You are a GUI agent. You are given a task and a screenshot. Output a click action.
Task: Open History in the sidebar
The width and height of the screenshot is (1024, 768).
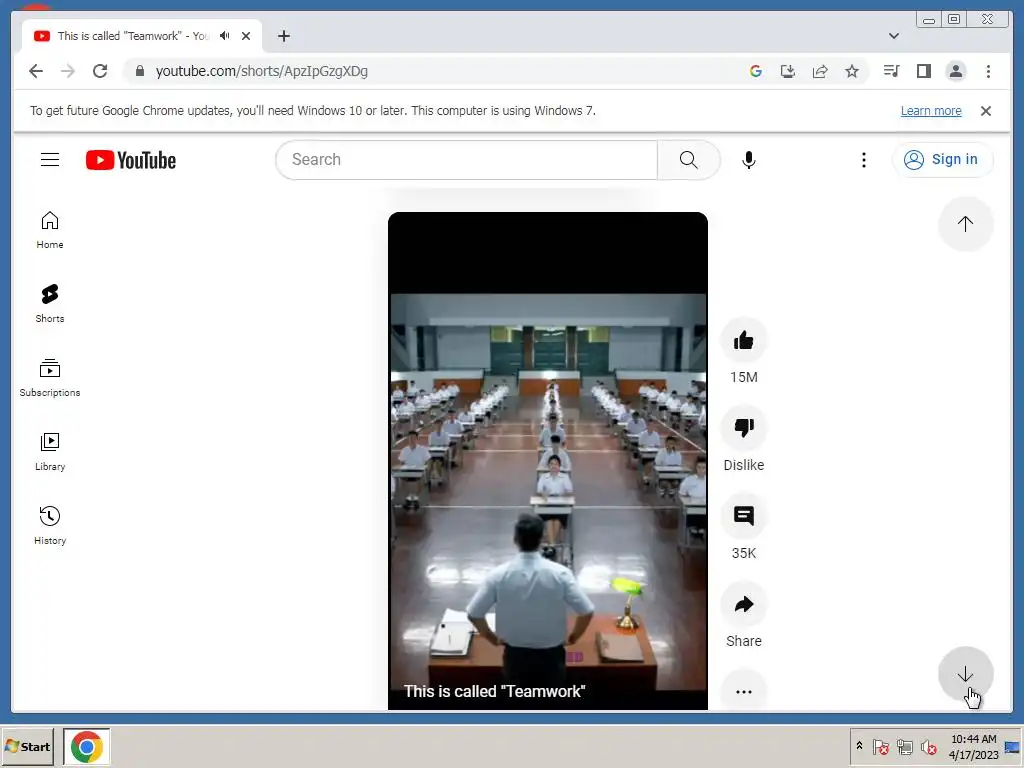click(50, 526)
